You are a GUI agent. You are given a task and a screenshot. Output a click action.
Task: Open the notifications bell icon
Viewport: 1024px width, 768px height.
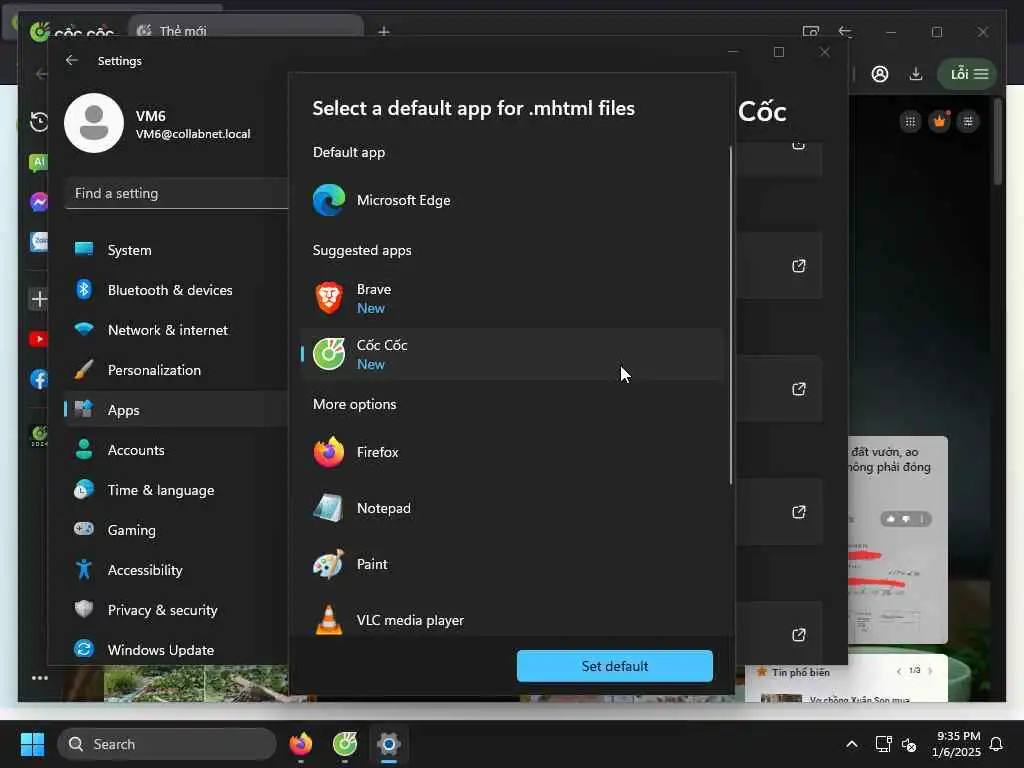pyautogui.click(x=996, y=744)
